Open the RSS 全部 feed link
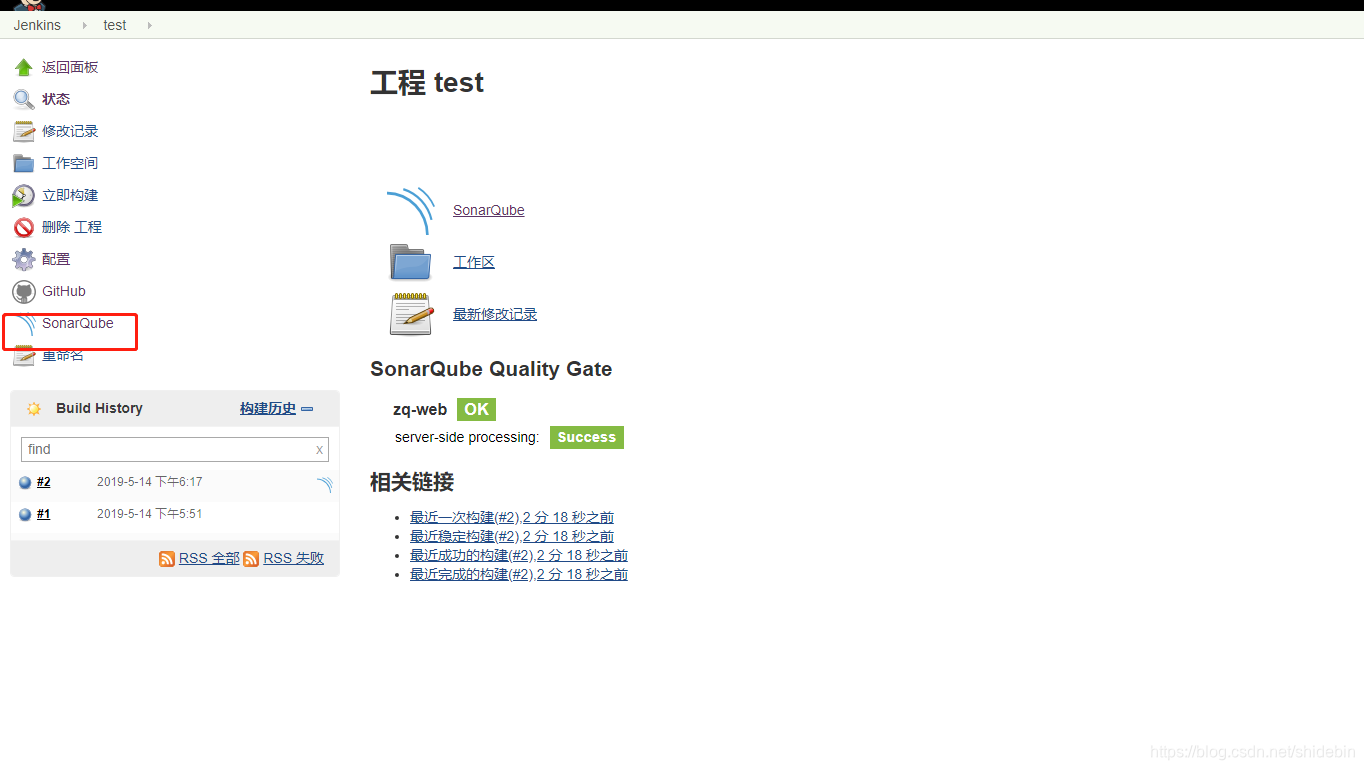The image size is (1364, 770). 209,558
